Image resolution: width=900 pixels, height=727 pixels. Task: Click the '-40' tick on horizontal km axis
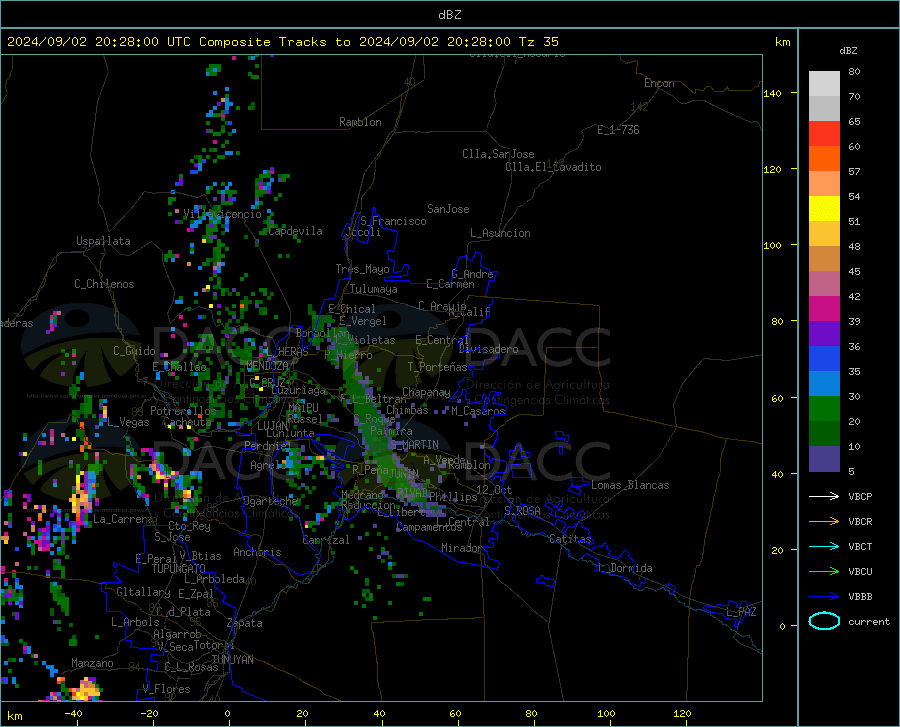pos(73,713)
